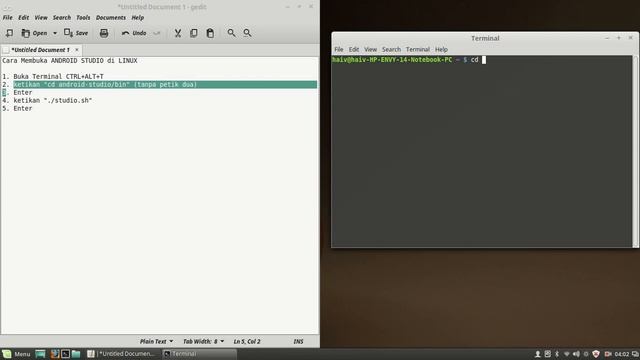The width and height of the screenshot is (640, 360).
Task: Open gedit Help menu
Action: (138, 18)
